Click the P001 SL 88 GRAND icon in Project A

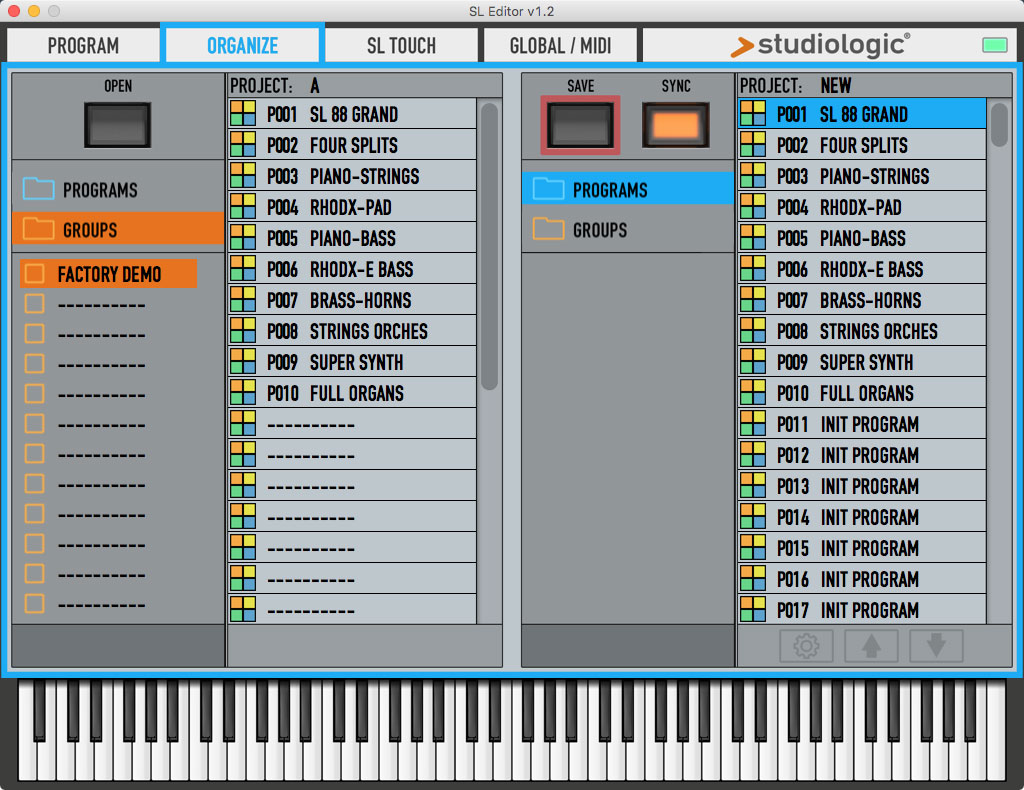(243, 114)
